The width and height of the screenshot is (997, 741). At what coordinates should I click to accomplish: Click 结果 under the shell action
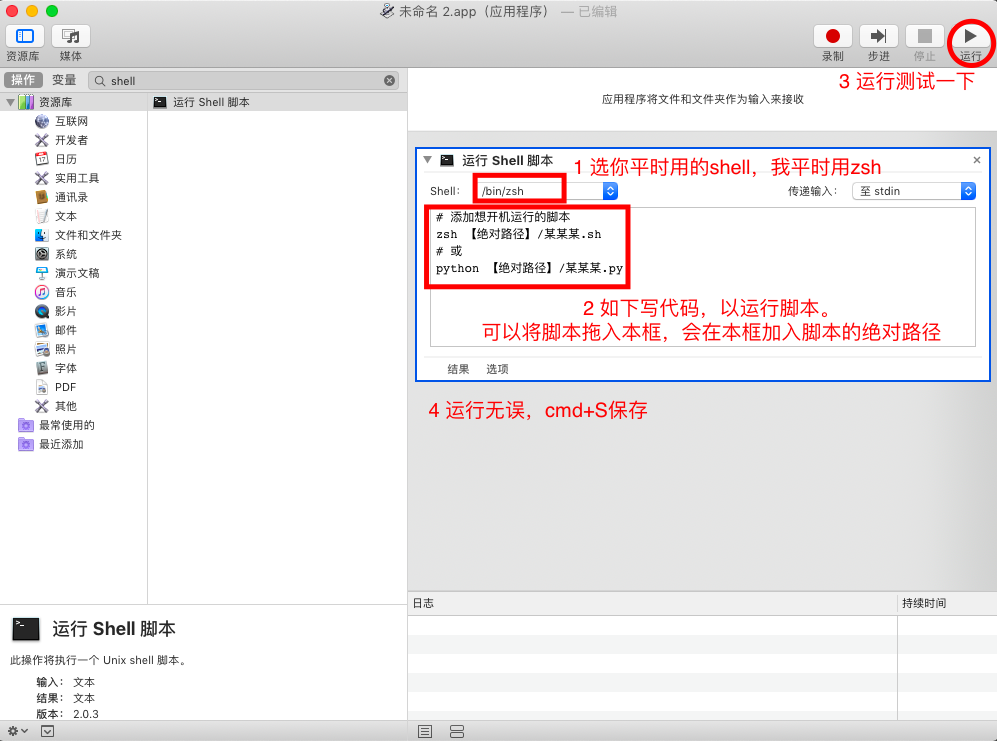[458, 369]
